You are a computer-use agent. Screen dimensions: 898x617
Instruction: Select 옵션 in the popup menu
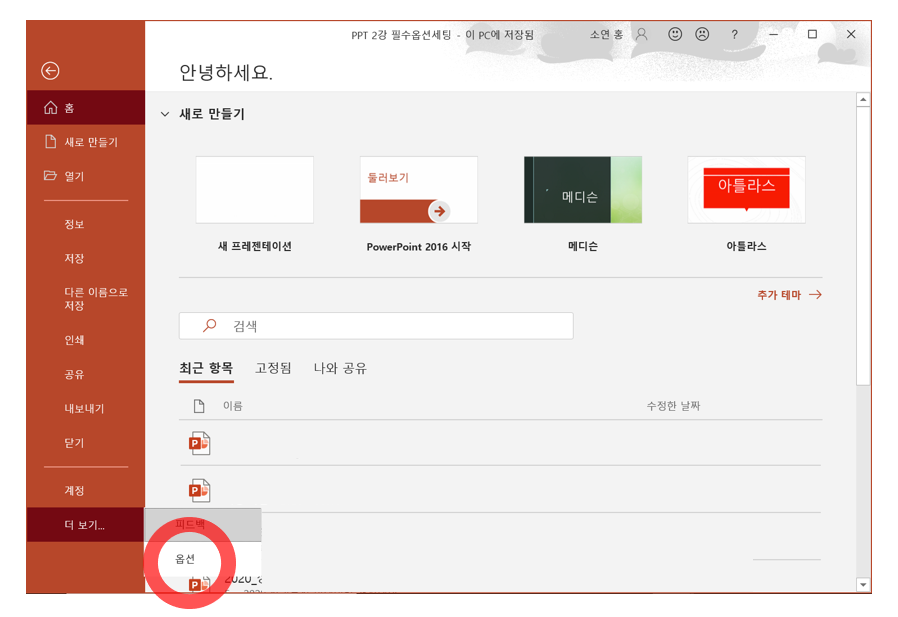(203, 559)
